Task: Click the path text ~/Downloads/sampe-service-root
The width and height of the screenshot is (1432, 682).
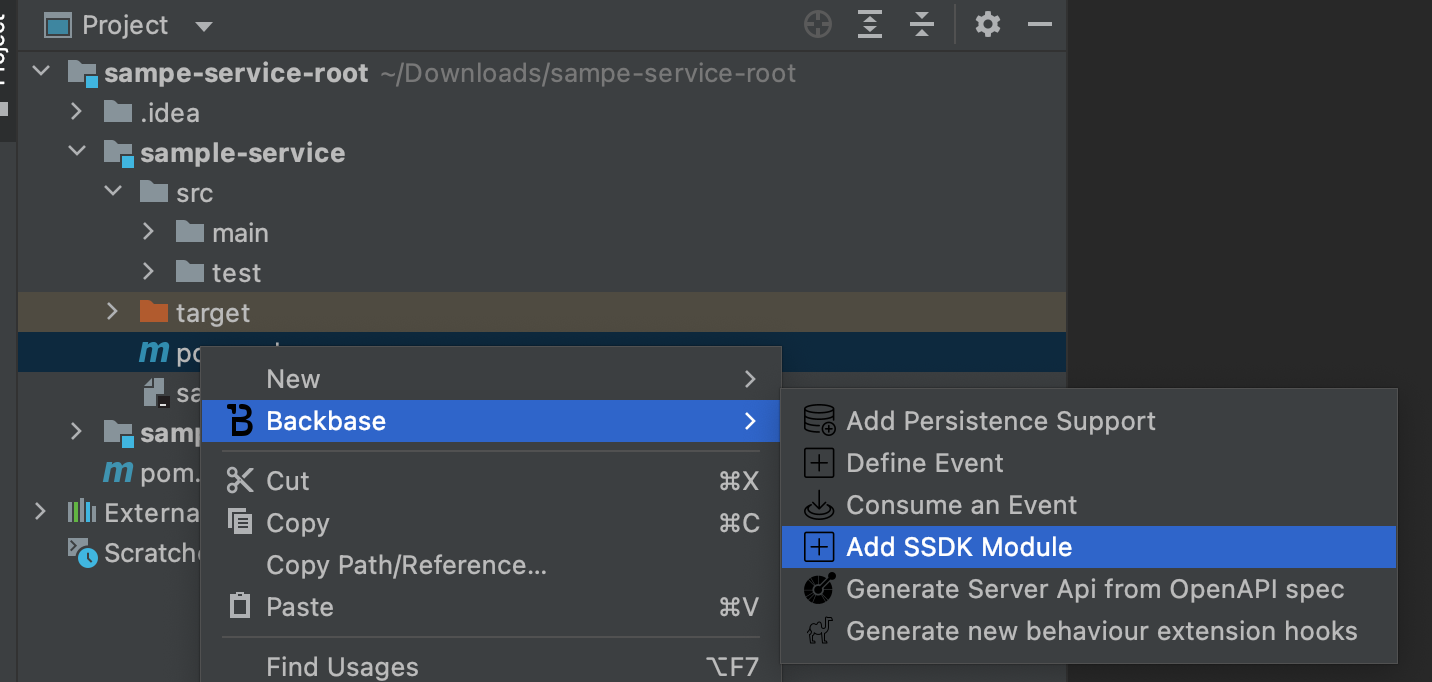Action: point(588,73)
